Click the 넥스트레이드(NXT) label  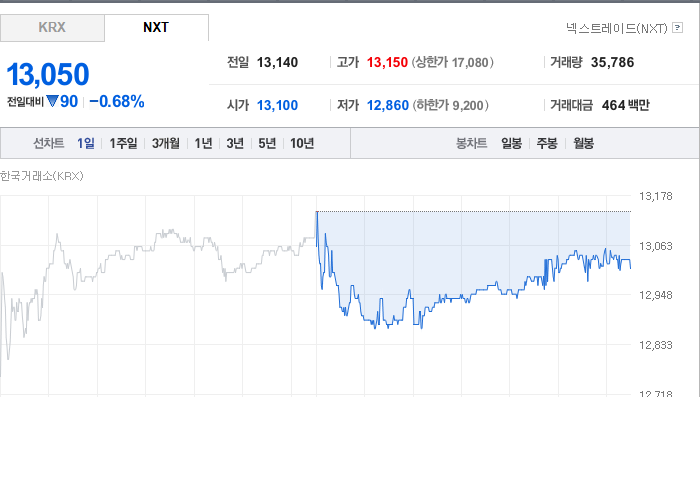click(x=617, y=28)
